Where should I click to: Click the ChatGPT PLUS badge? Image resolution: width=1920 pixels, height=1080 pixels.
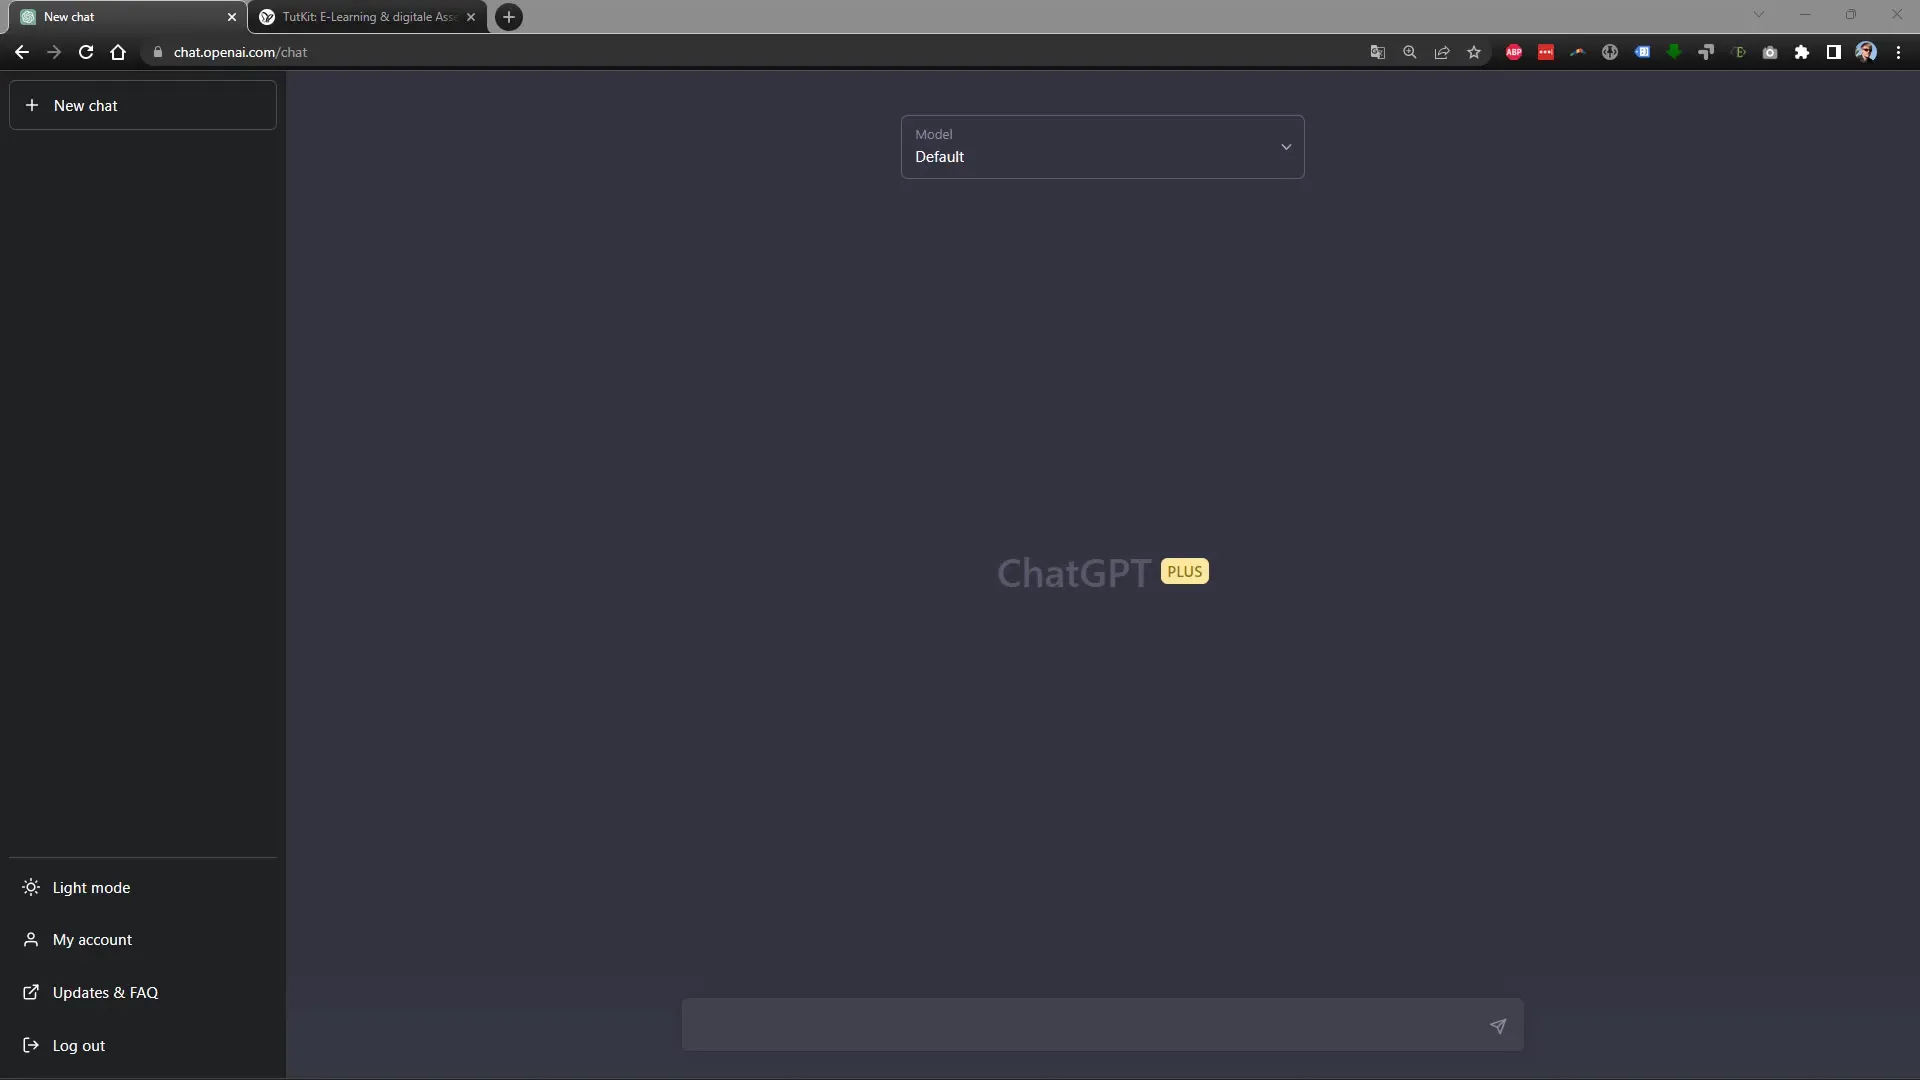(x=1184, y=570)
